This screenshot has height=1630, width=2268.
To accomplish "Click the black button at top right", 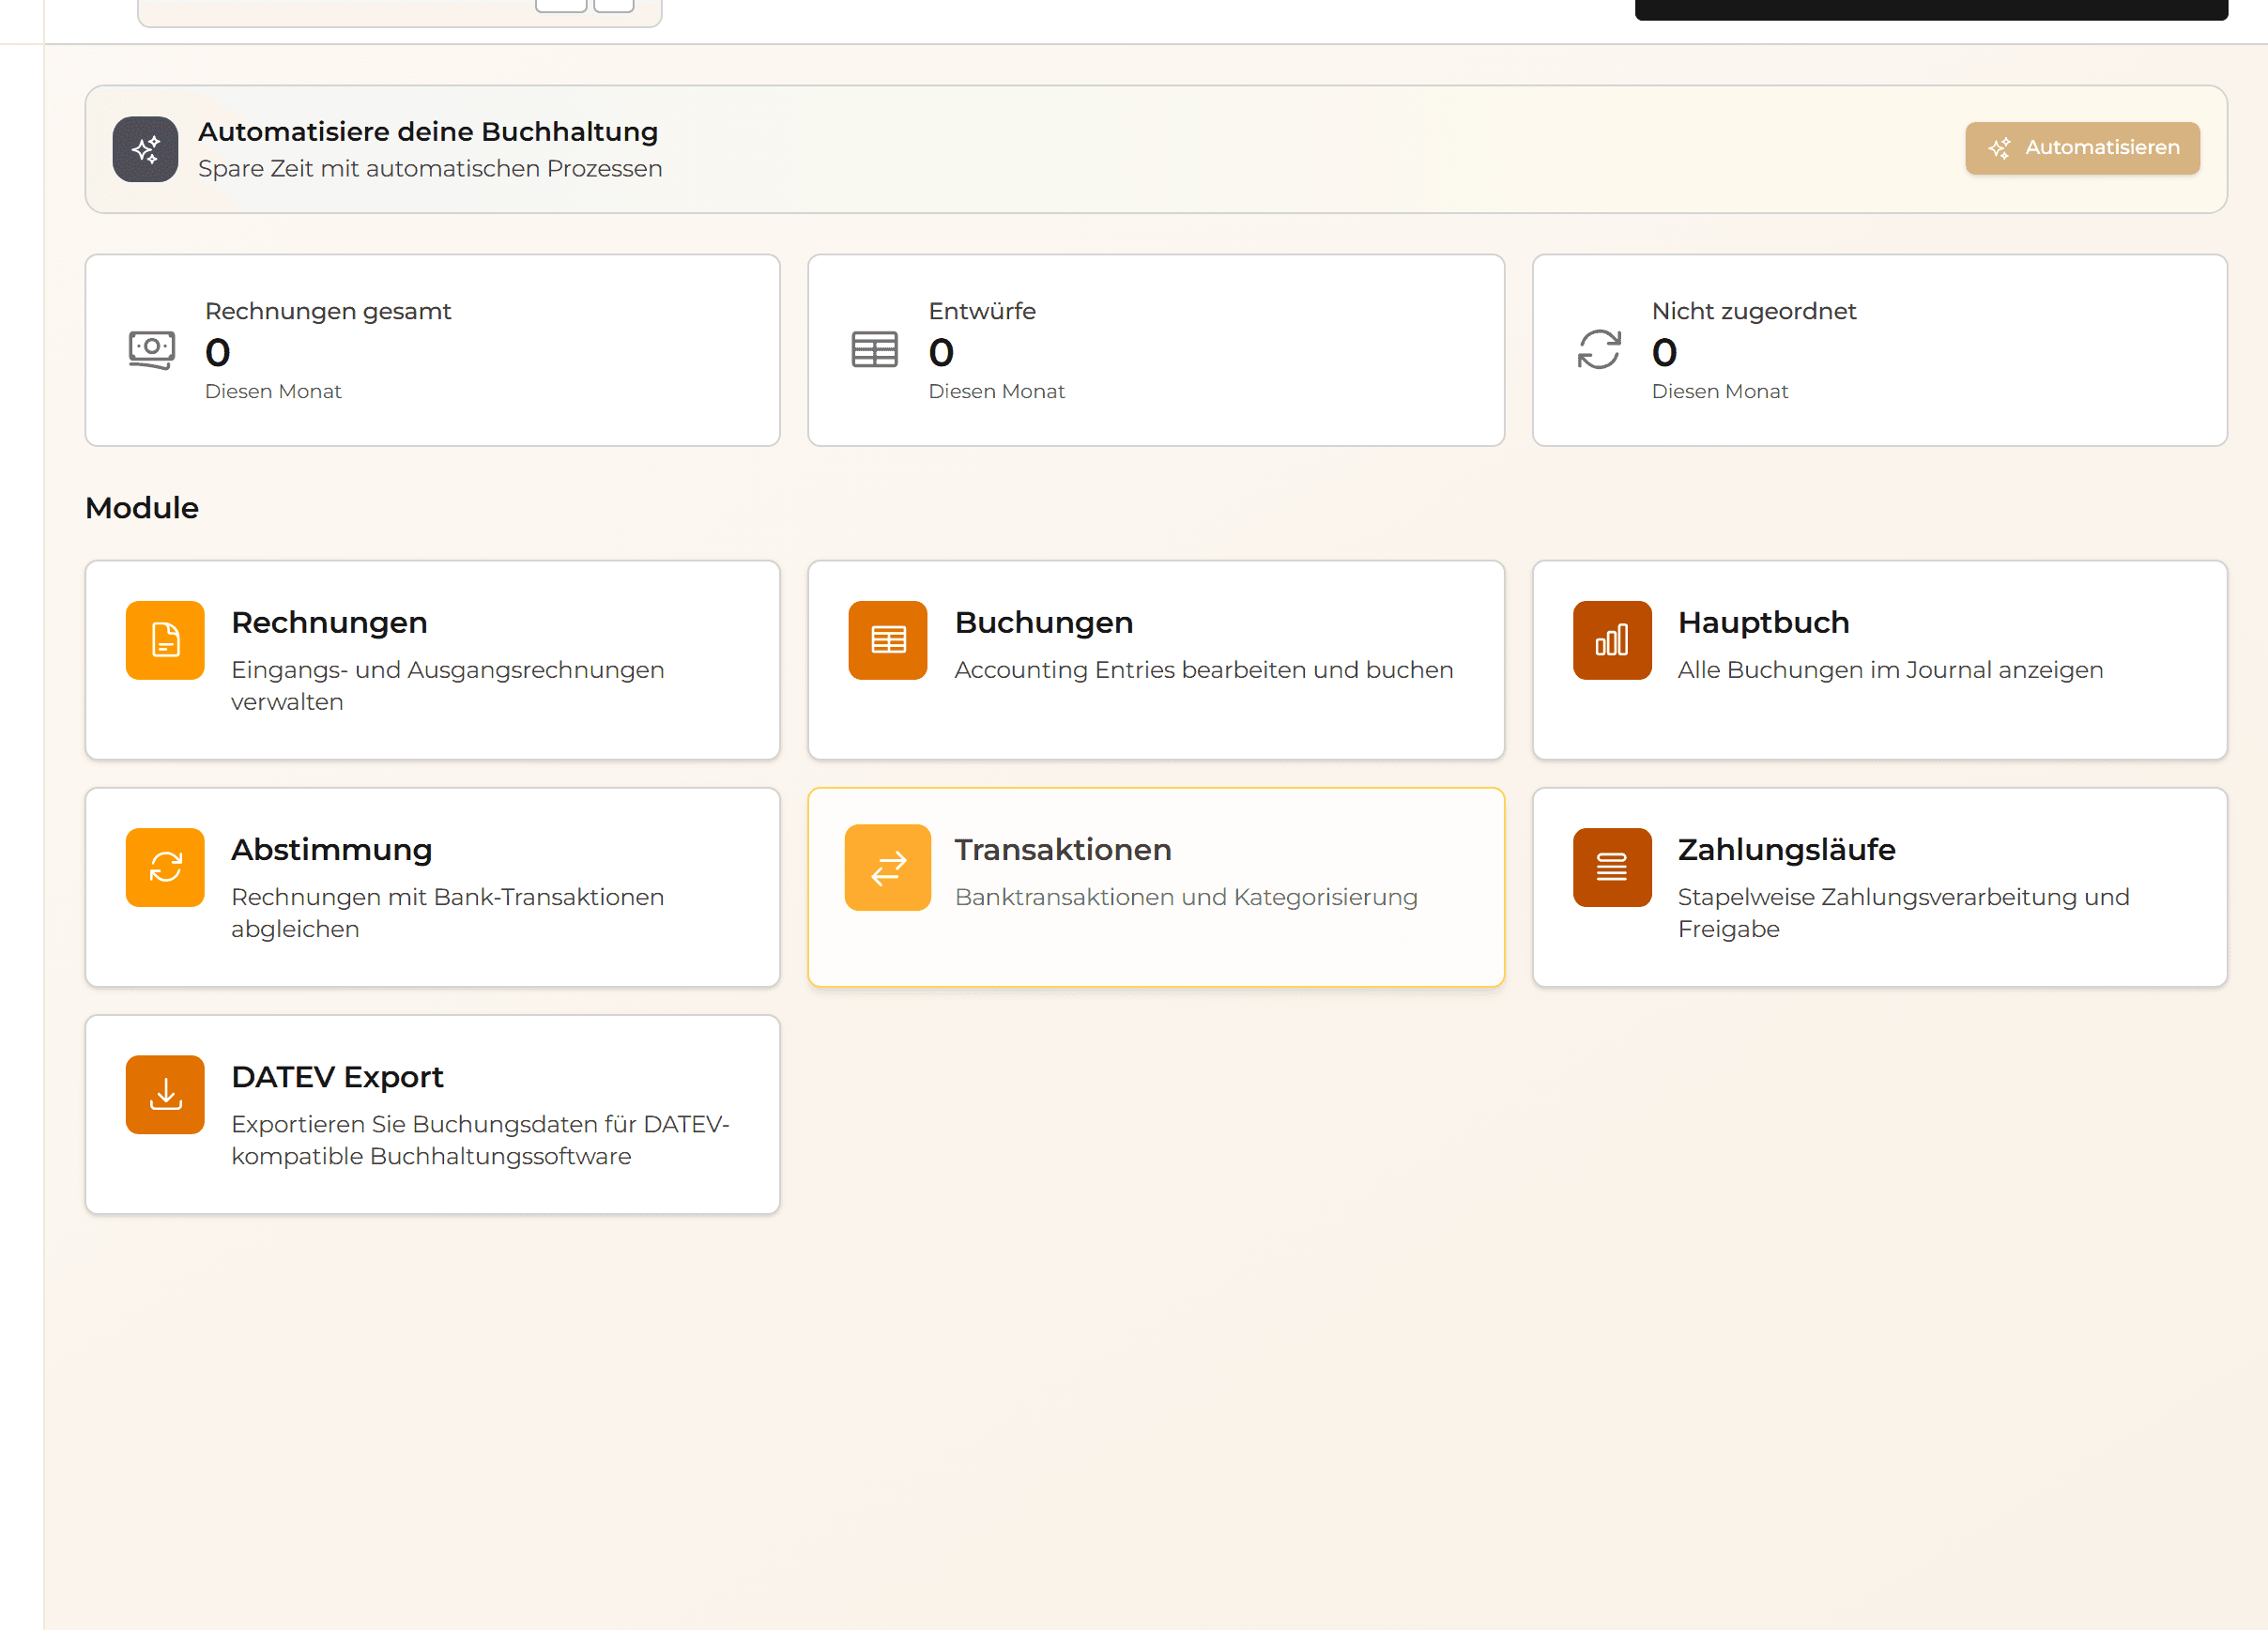I will click(1930, 9).
